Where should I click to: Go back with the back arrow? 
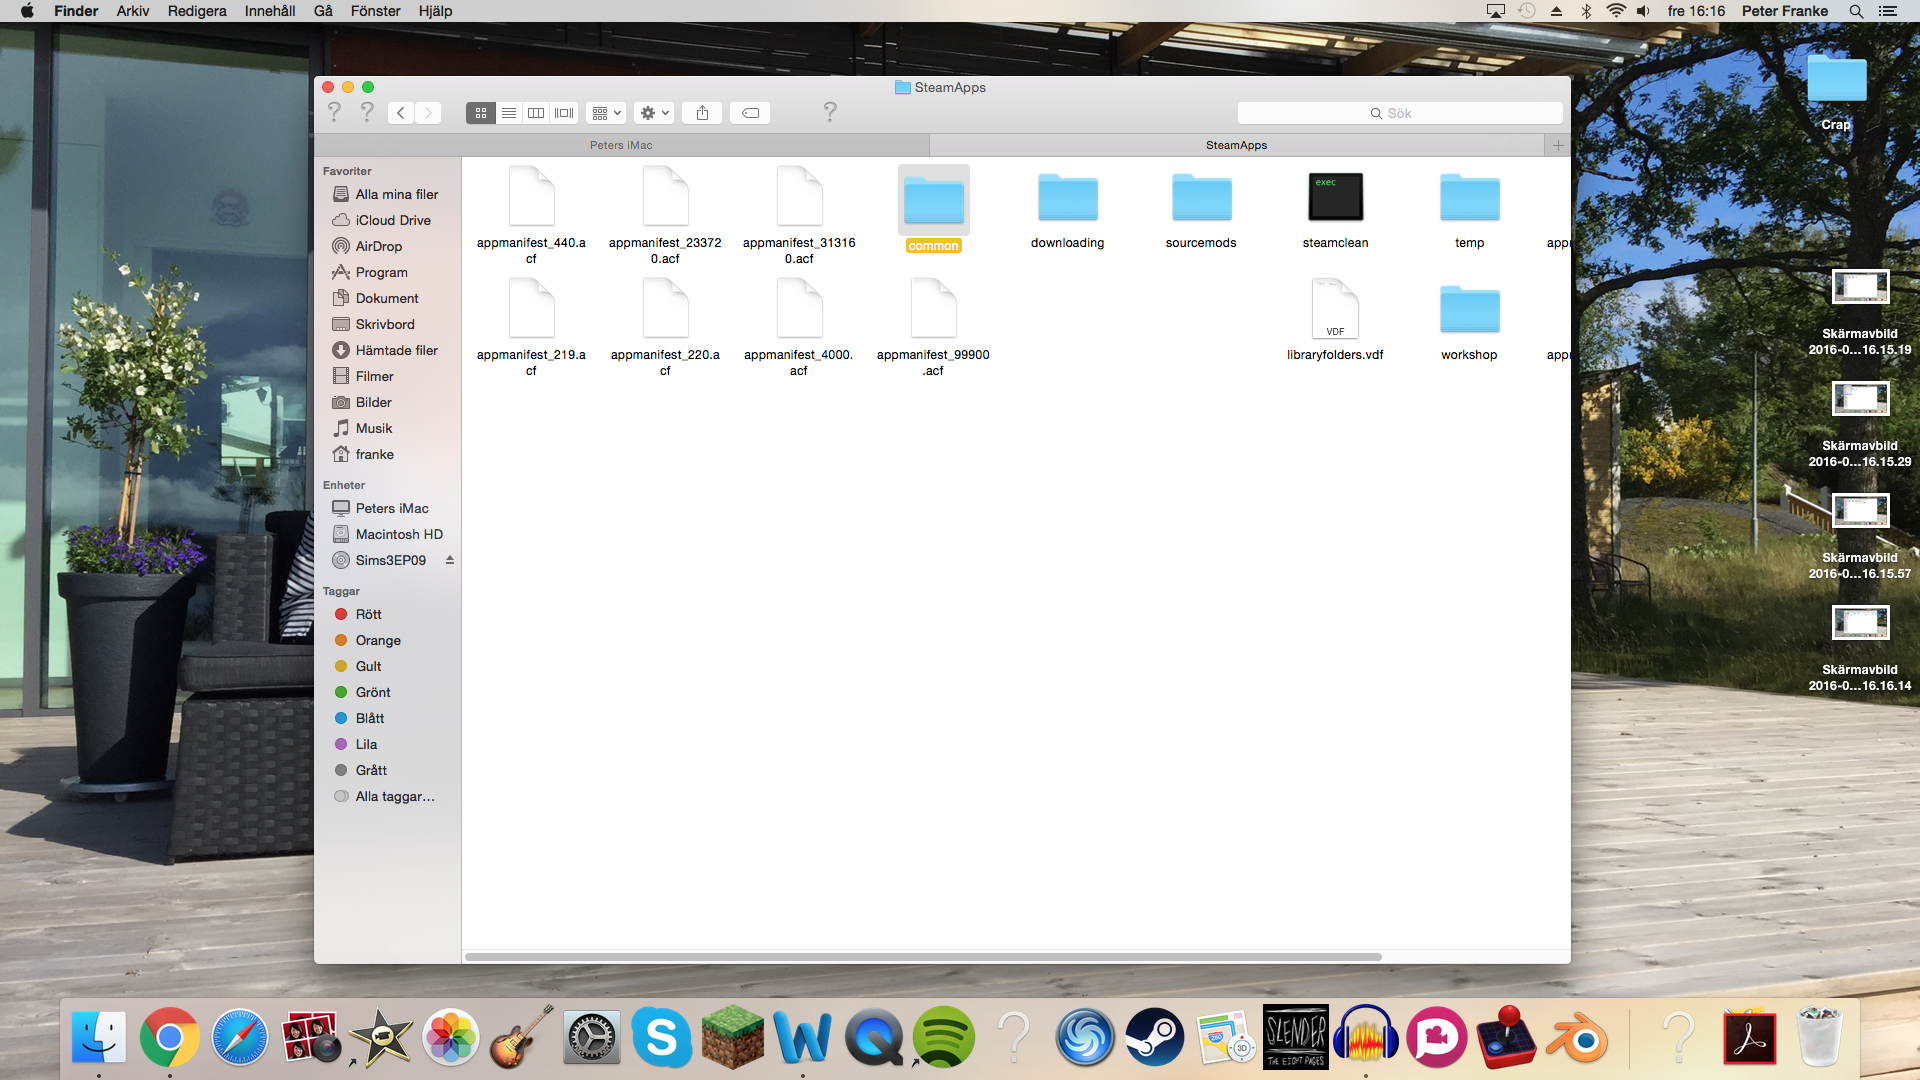click(x=401, y=113)
